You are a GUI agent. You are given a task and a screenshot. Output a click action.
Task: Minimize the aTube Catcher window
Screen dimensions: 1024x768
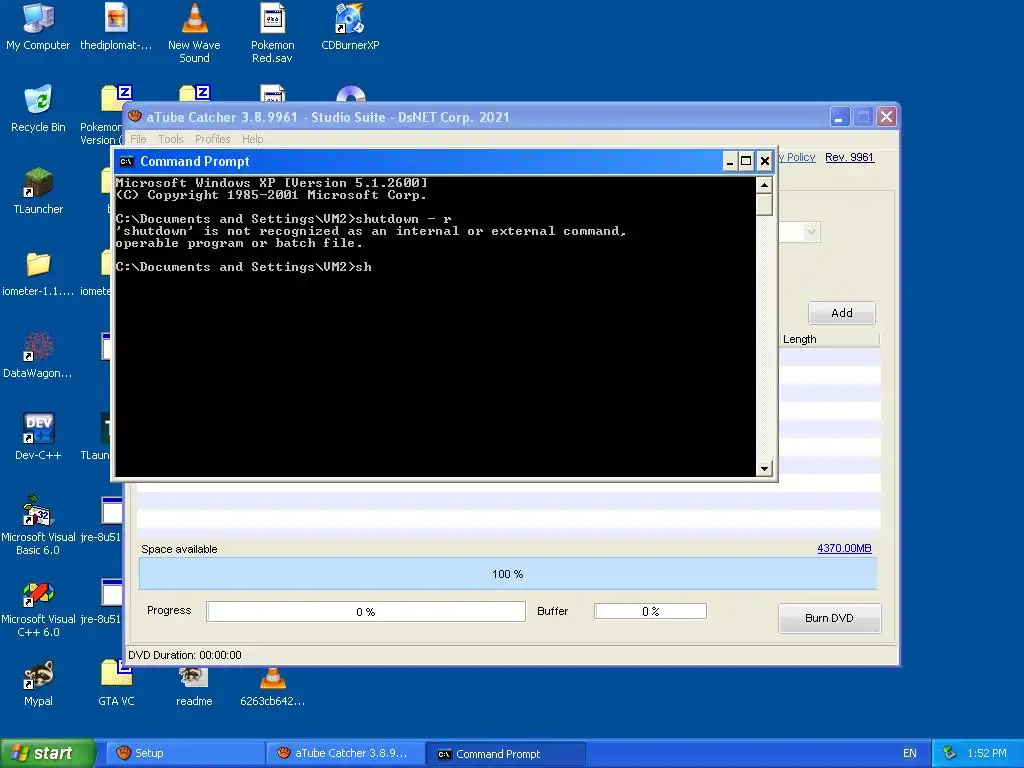[x=840, y=117]
